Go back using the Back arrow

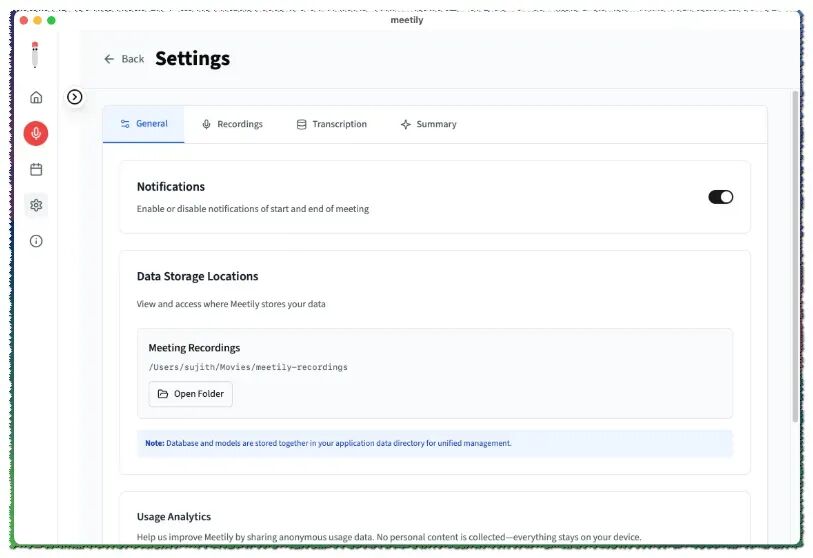(x=124, y=59)
